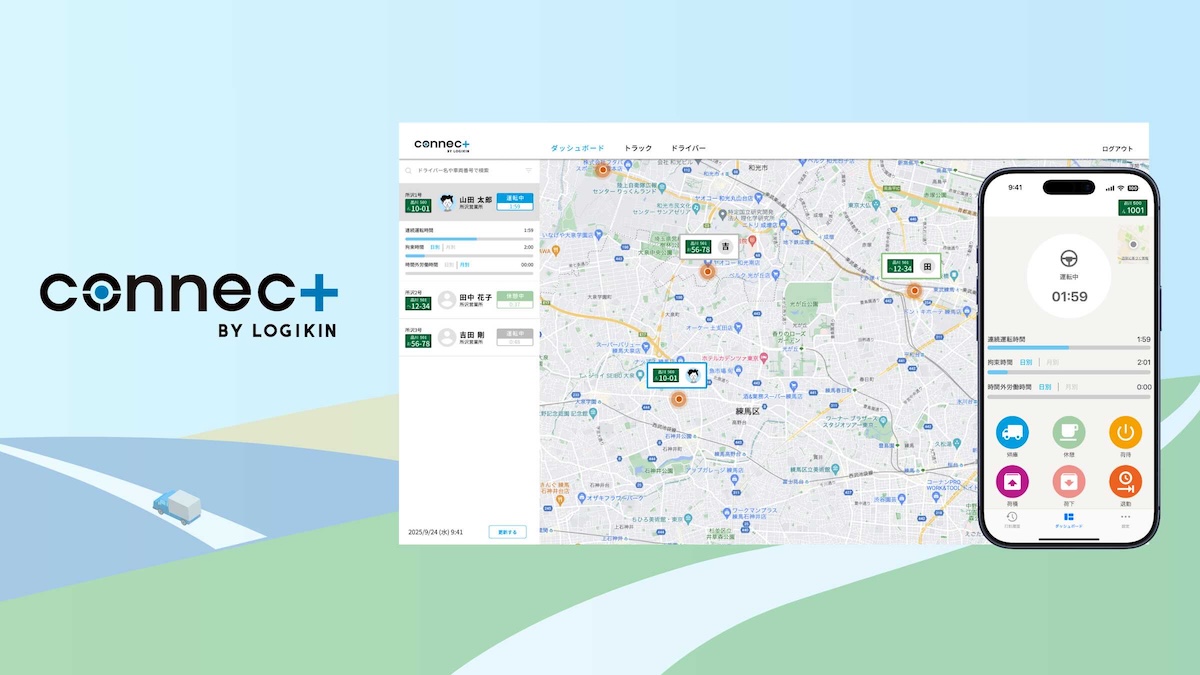The height and width of the screenshot is (675, 1200).
Task: Tap the green coffee cup break icon
Action: (x=1069, y=433)
